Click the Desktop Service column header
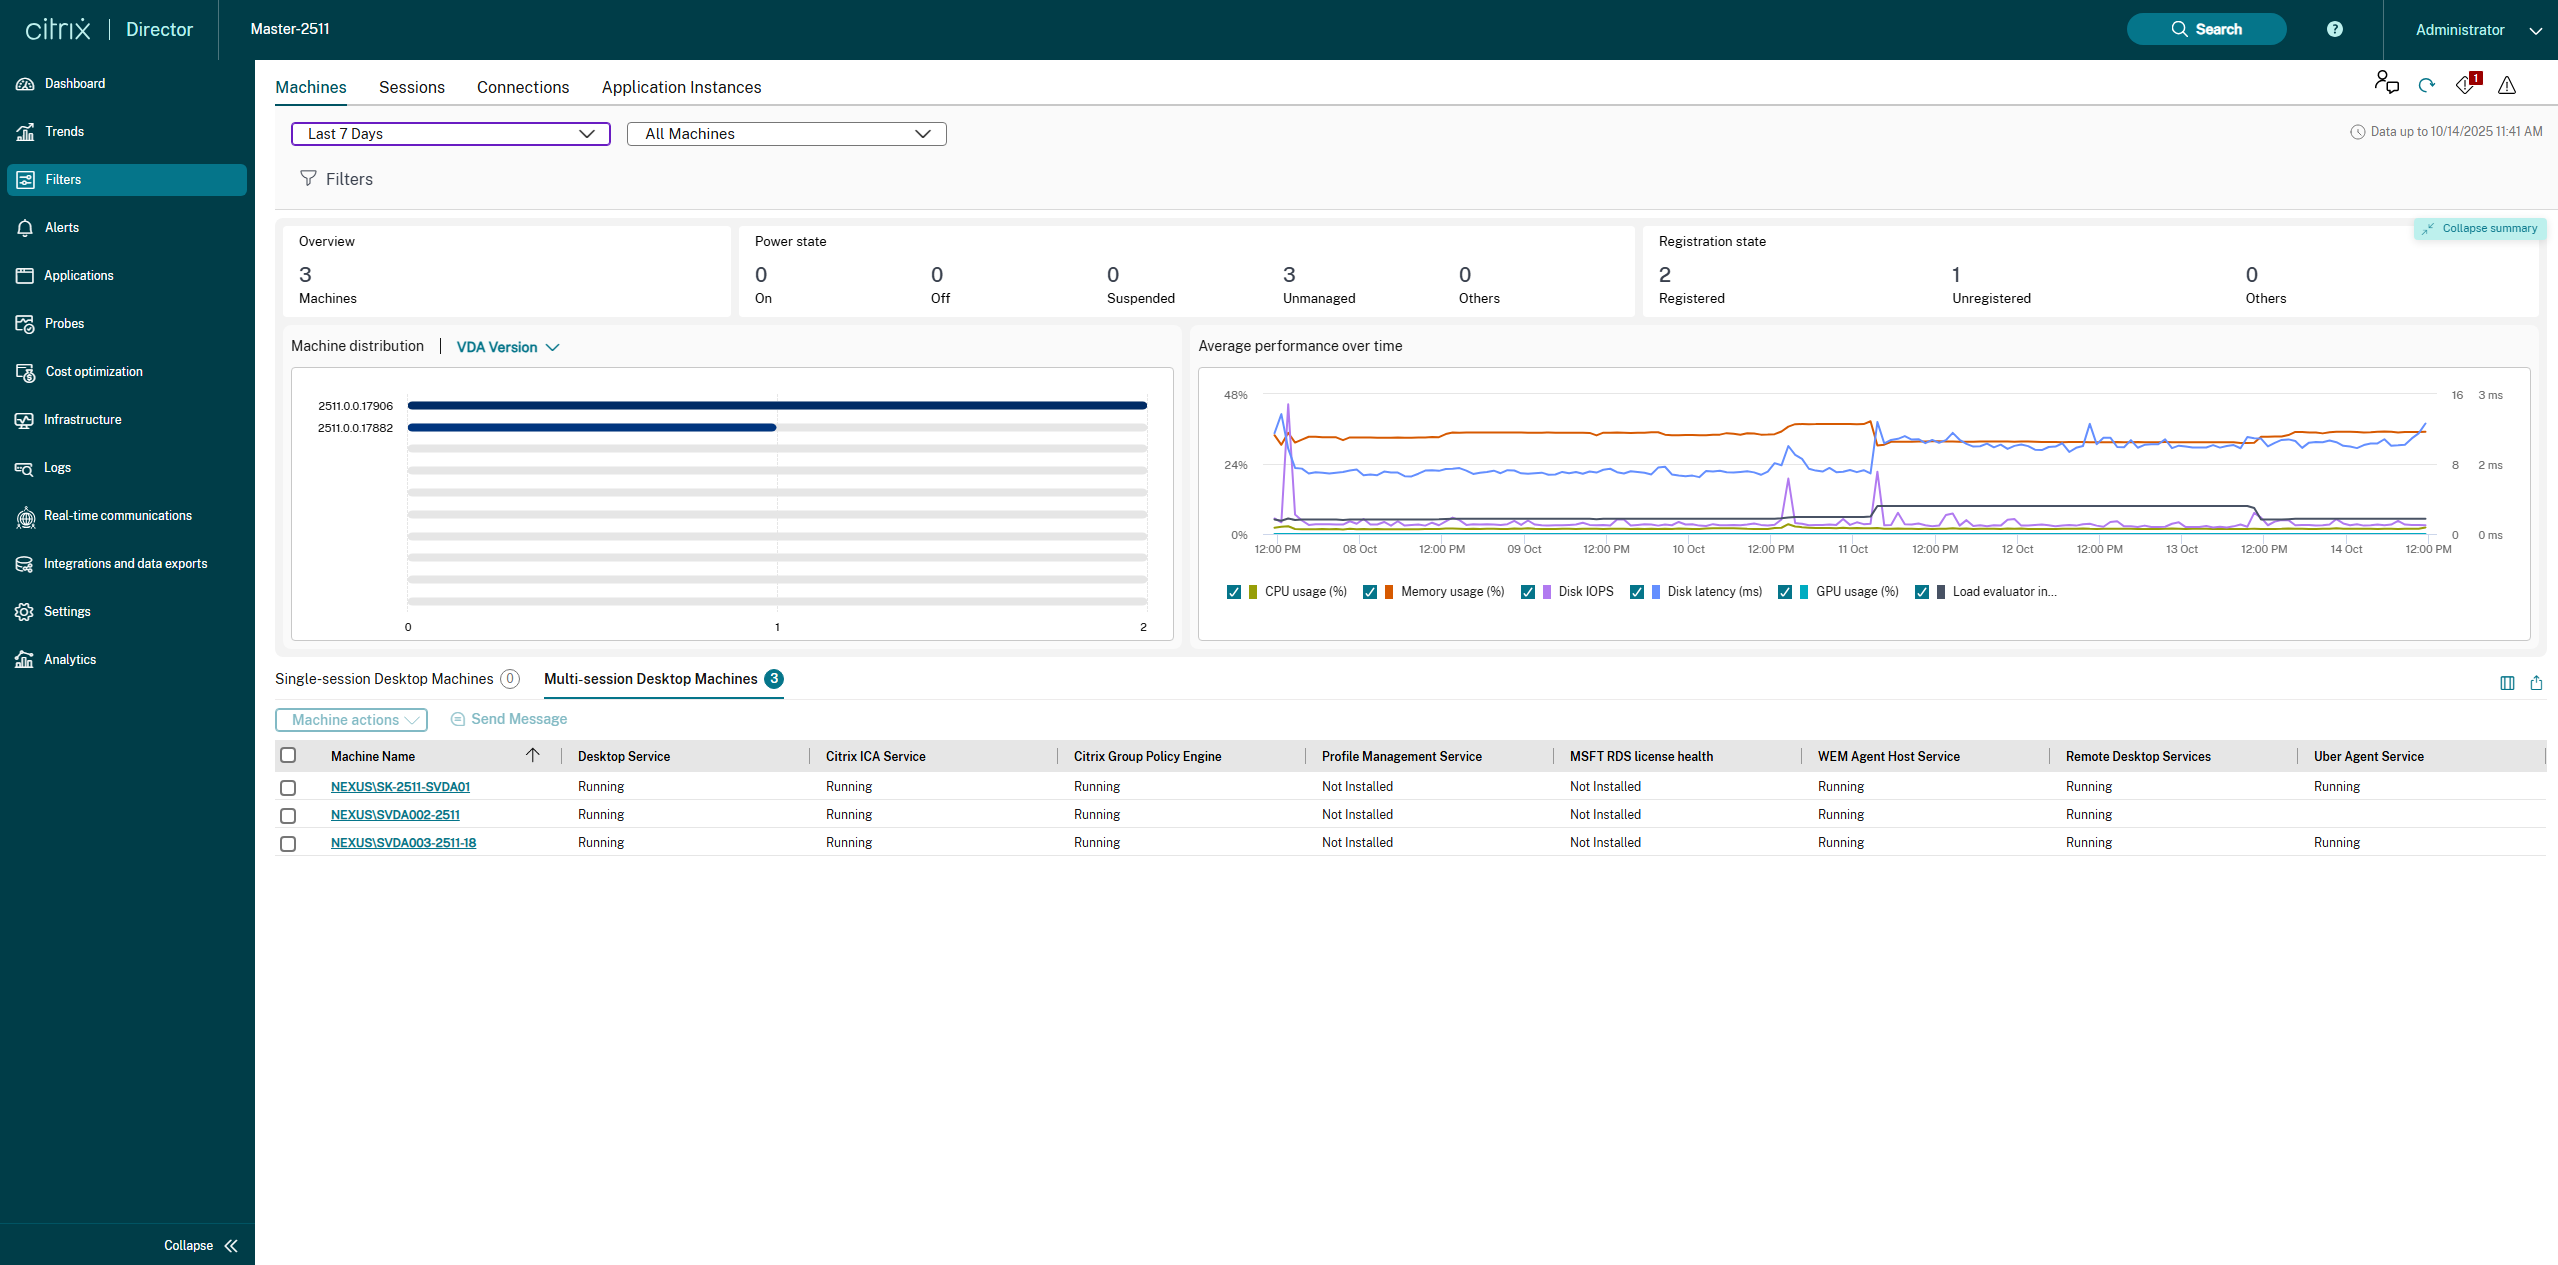The height and width of the screenshot is (1265, 2558). pos(624,756)
